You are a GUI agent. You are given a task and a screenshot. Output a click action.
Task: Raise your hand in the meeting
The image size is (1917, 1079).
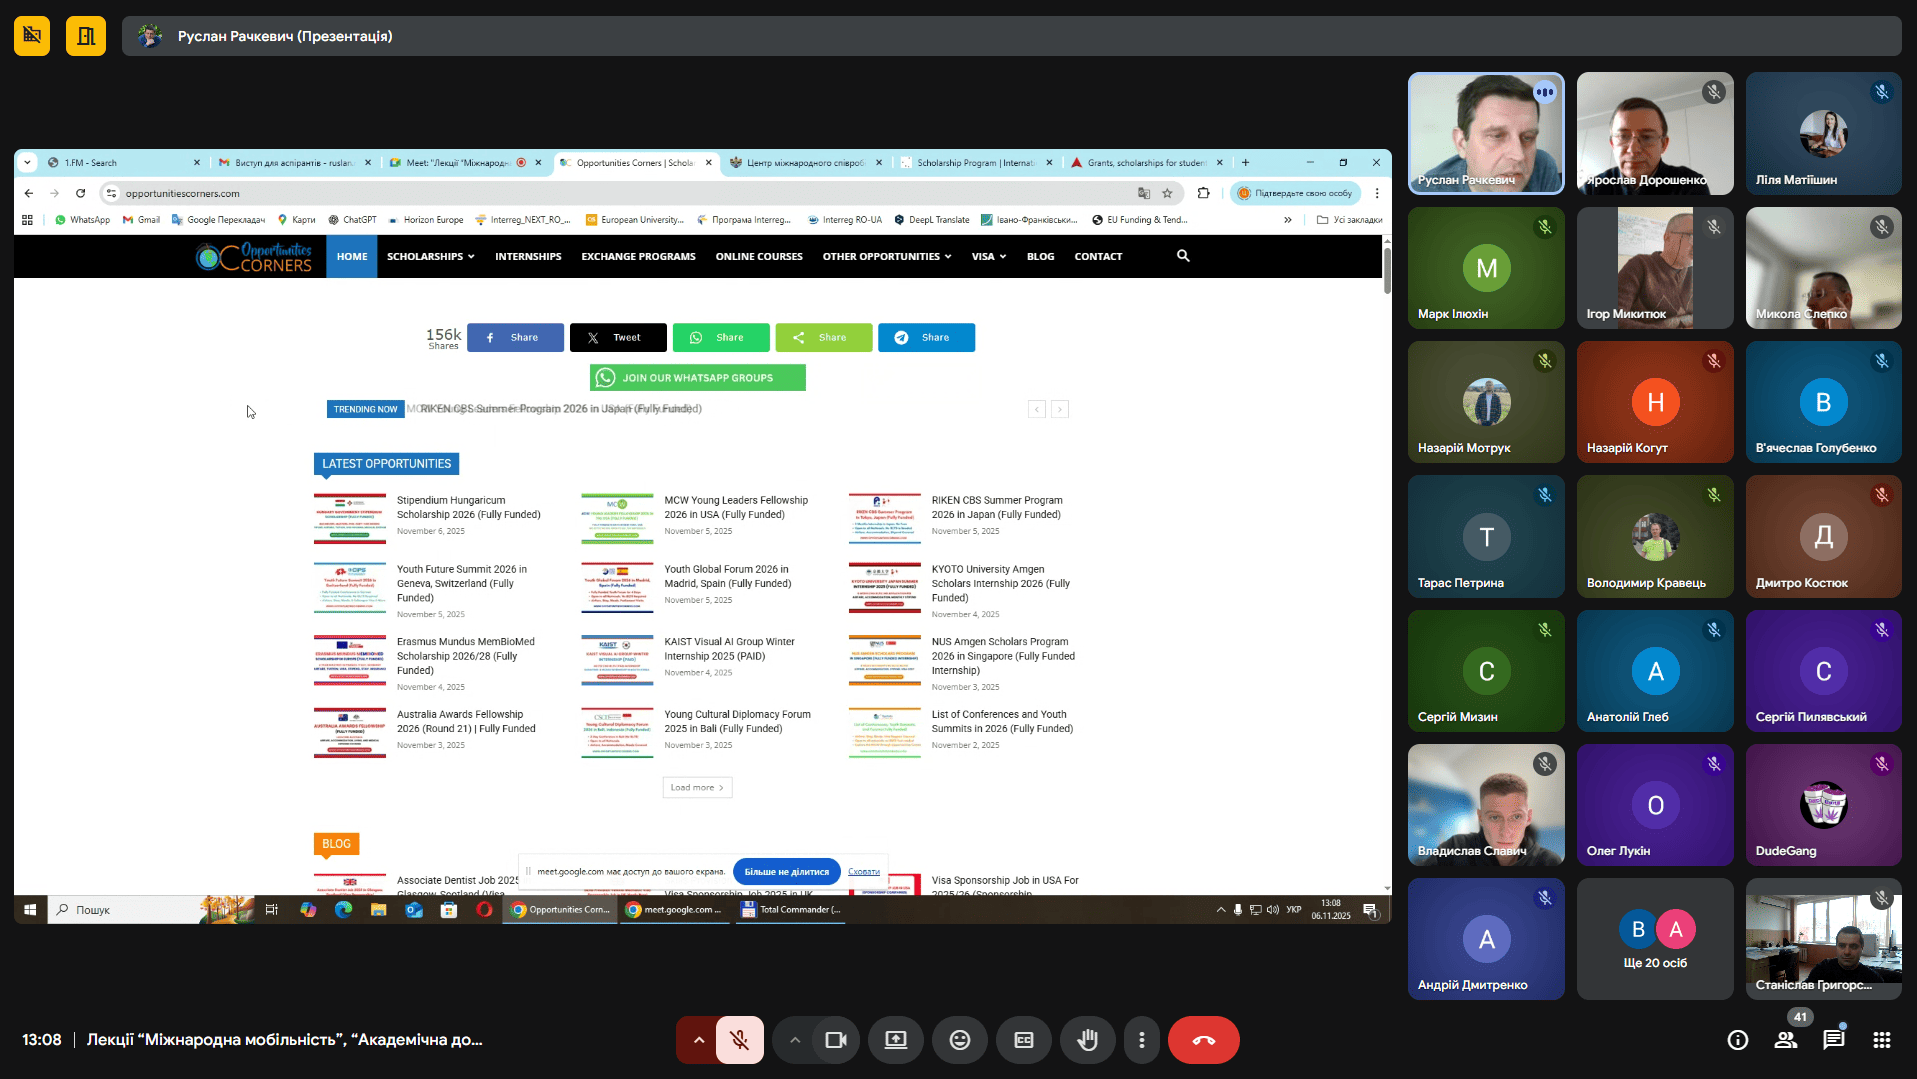[x=1087, y=1040]
